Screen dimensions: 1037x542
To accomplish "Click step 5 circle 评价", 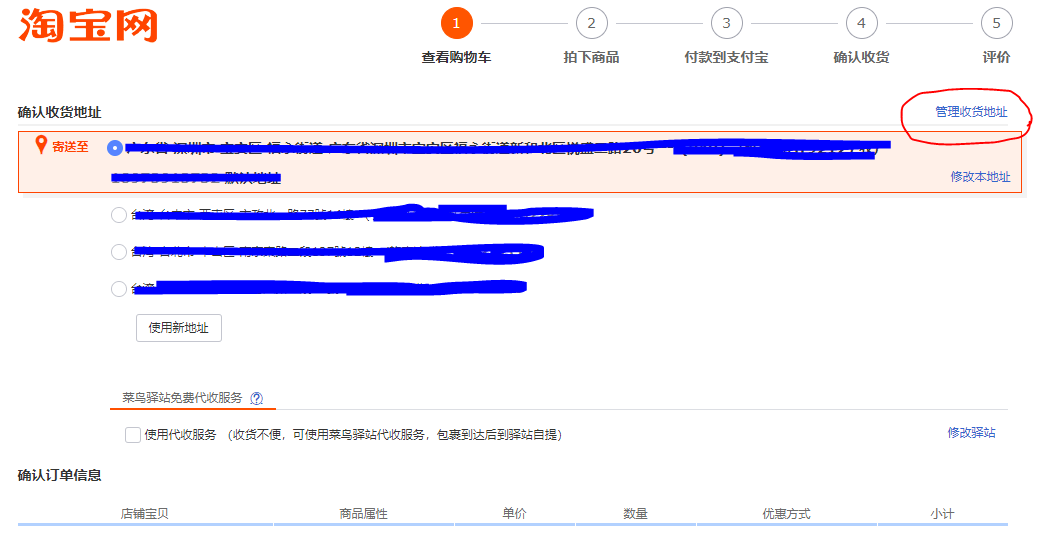I will [x=996, y=23].
